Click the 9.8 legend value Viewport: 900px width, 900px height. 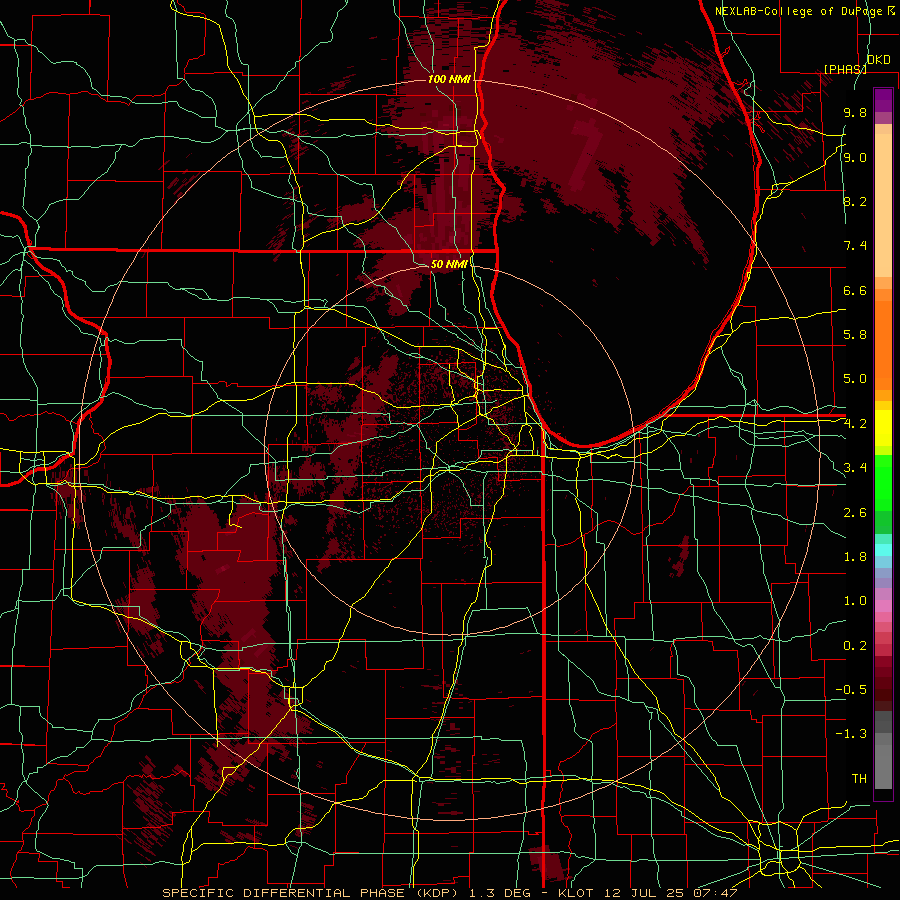855,112
